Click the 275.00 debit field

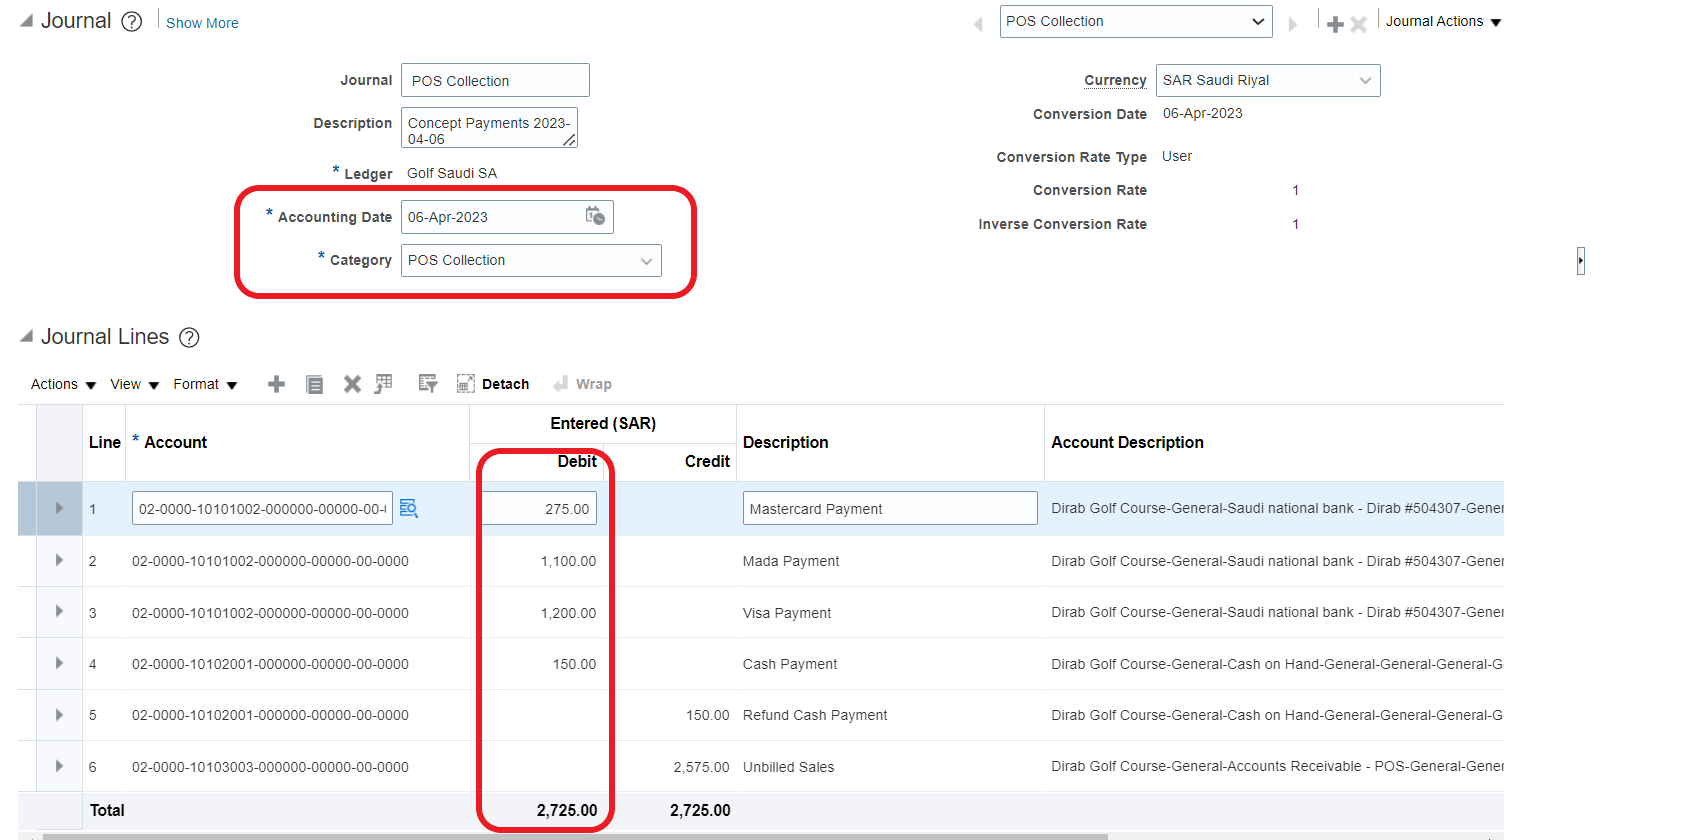[539, 508]
